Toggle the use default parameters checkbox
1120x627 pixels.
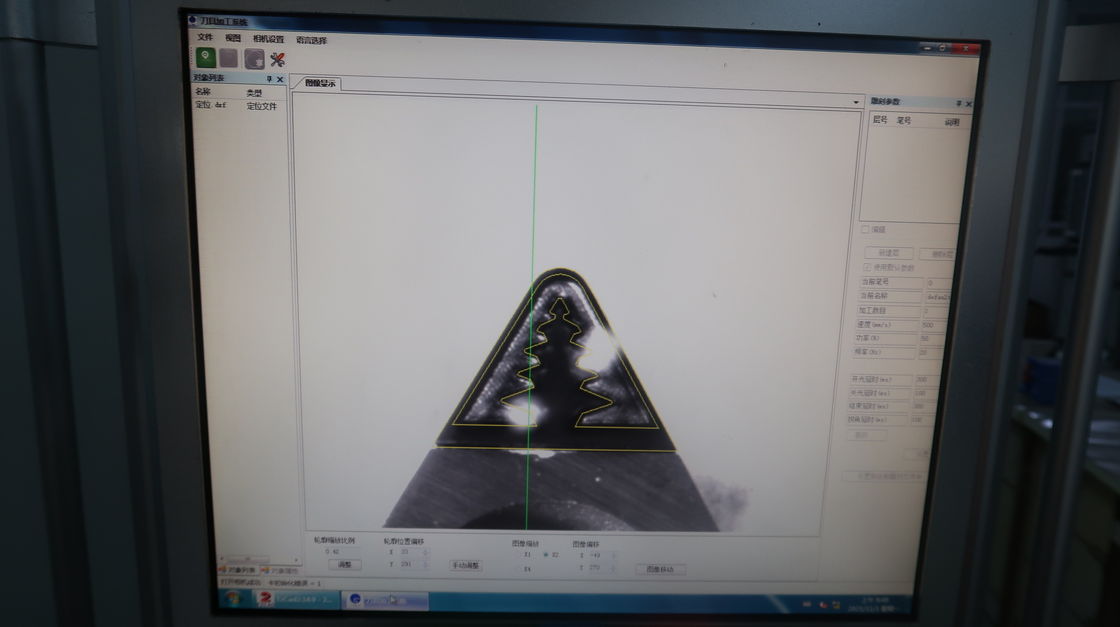coord(867,267)
